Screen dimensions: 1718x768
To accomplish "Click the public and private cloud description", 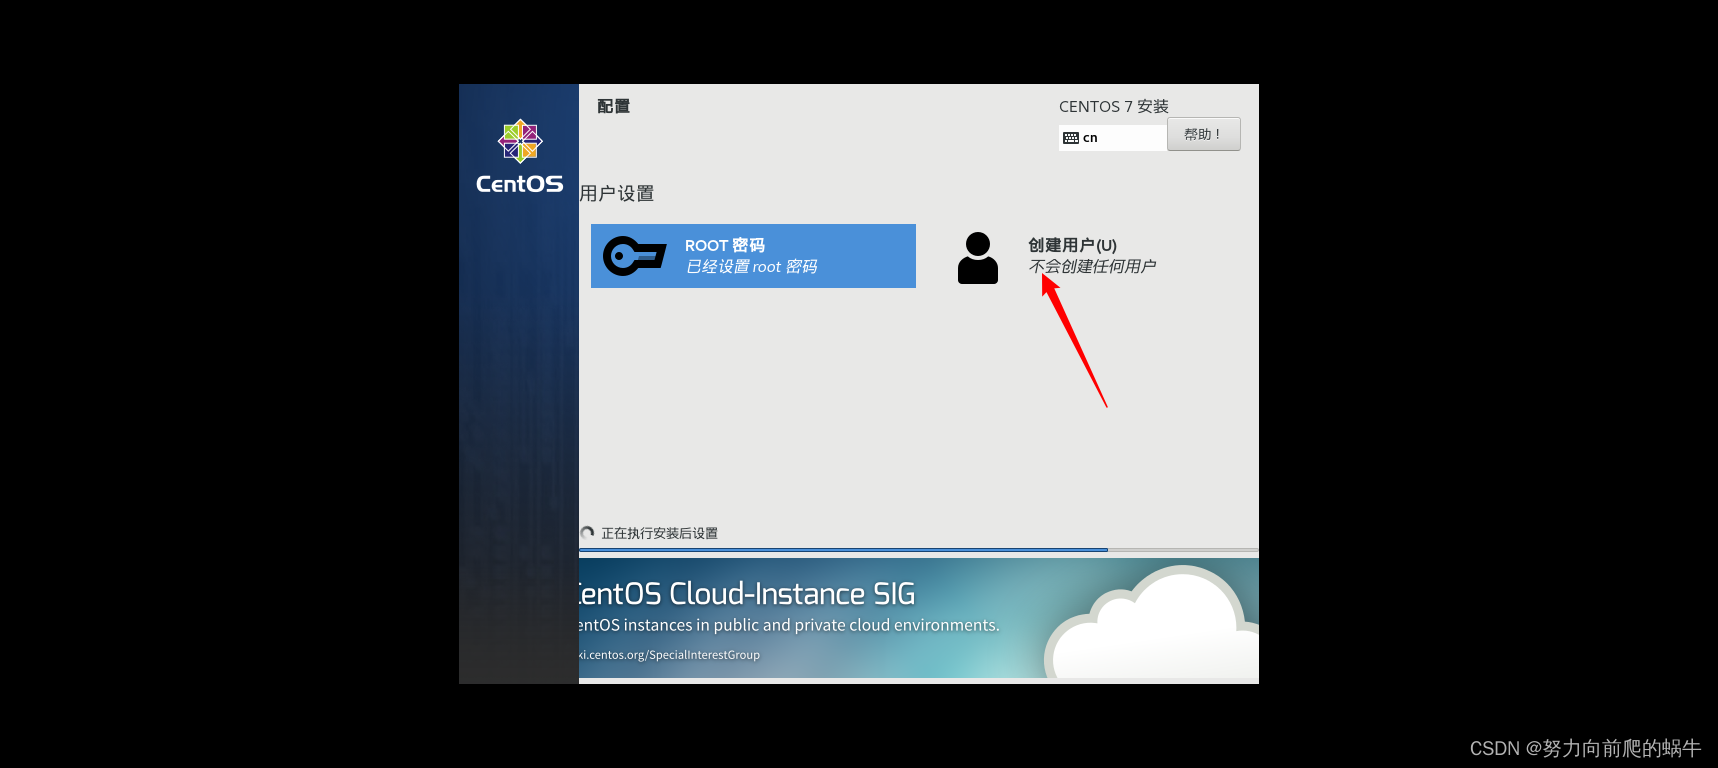I will pyautogui.click(x=789, y=625).
